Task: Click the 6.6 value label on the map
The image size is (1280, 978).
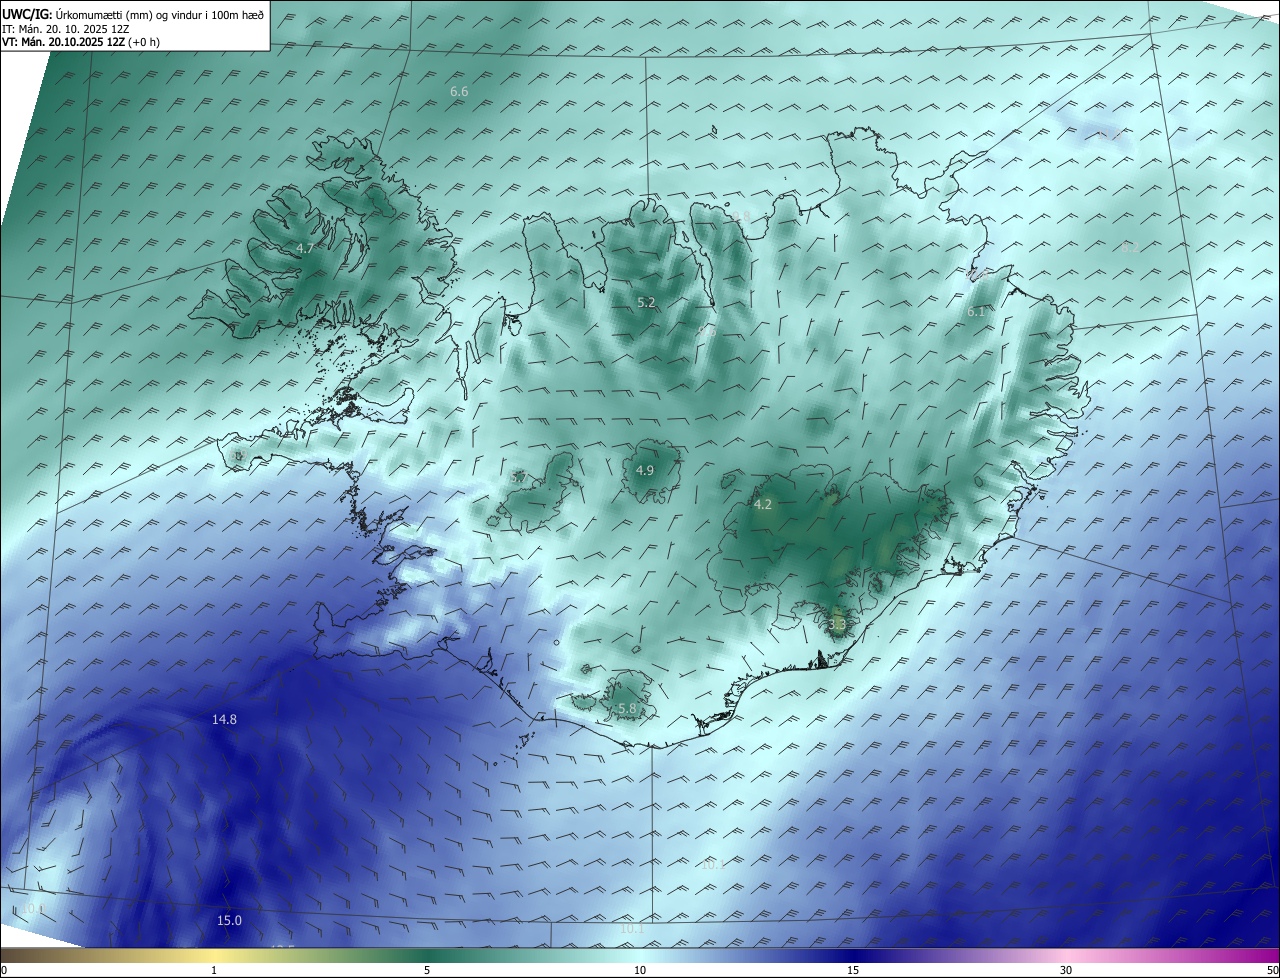Action: (x=459, y=92)
